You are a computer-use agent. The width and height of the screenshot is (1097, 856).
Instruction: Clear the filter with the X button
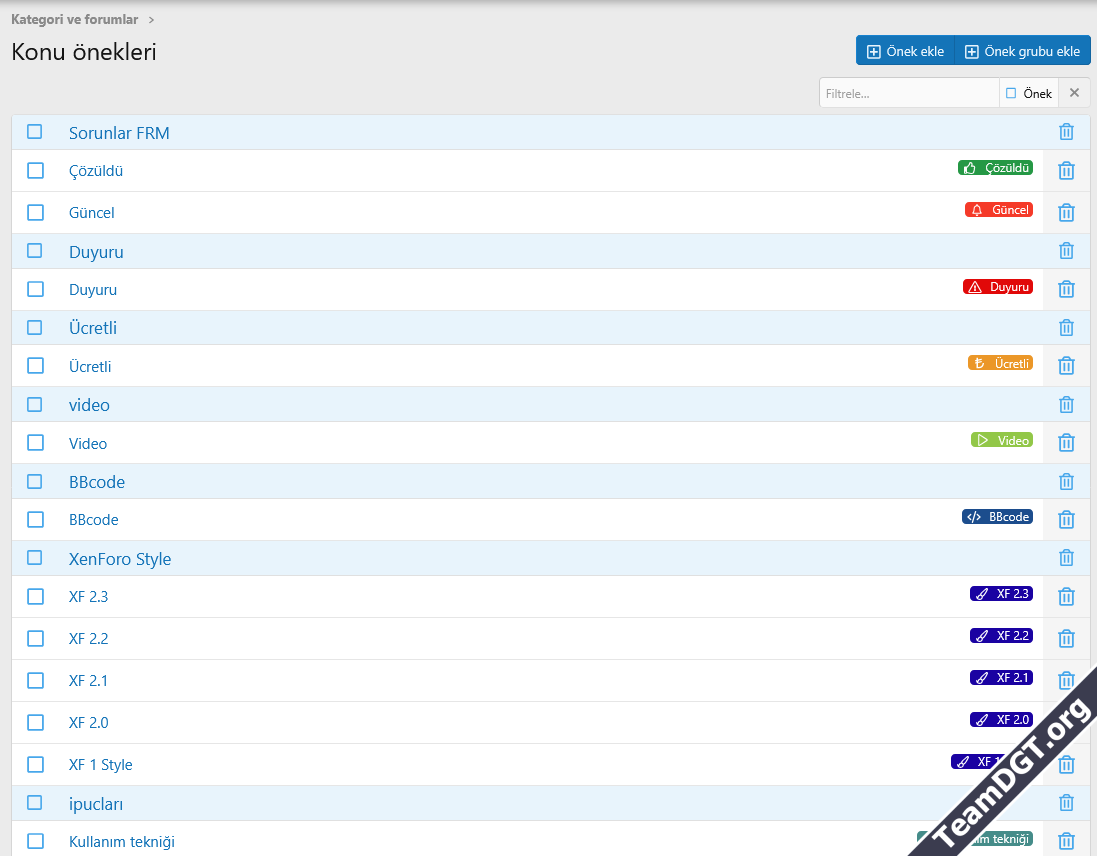point(1074,93)
